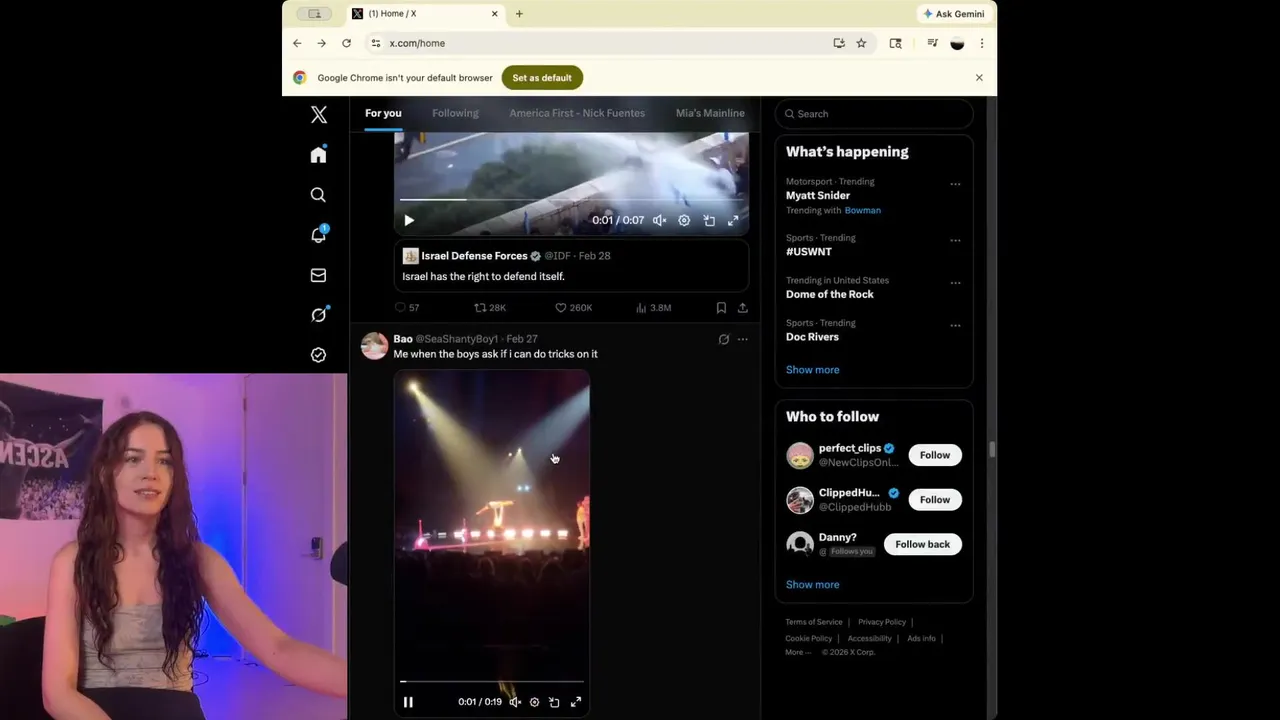Open Notifications bell in sidebar
This screenshot has height=720, width=1280.
click(318, 234)
